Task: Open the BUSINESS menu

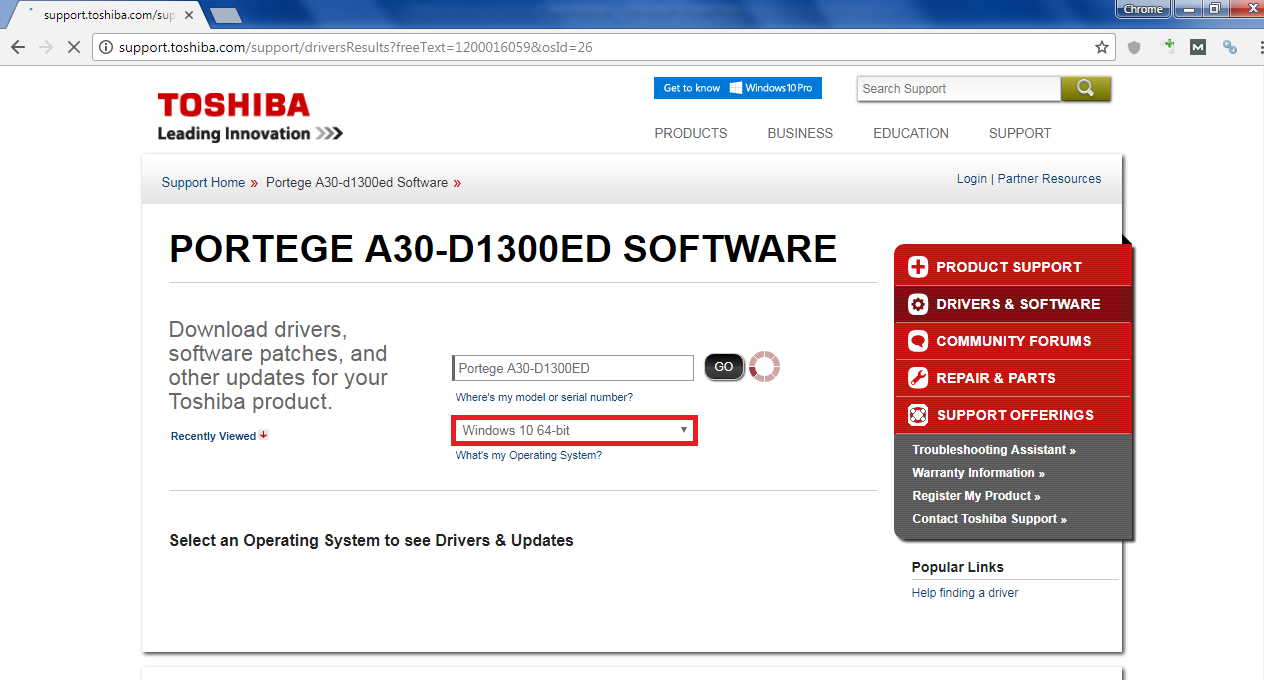Action: click(800, 133)
